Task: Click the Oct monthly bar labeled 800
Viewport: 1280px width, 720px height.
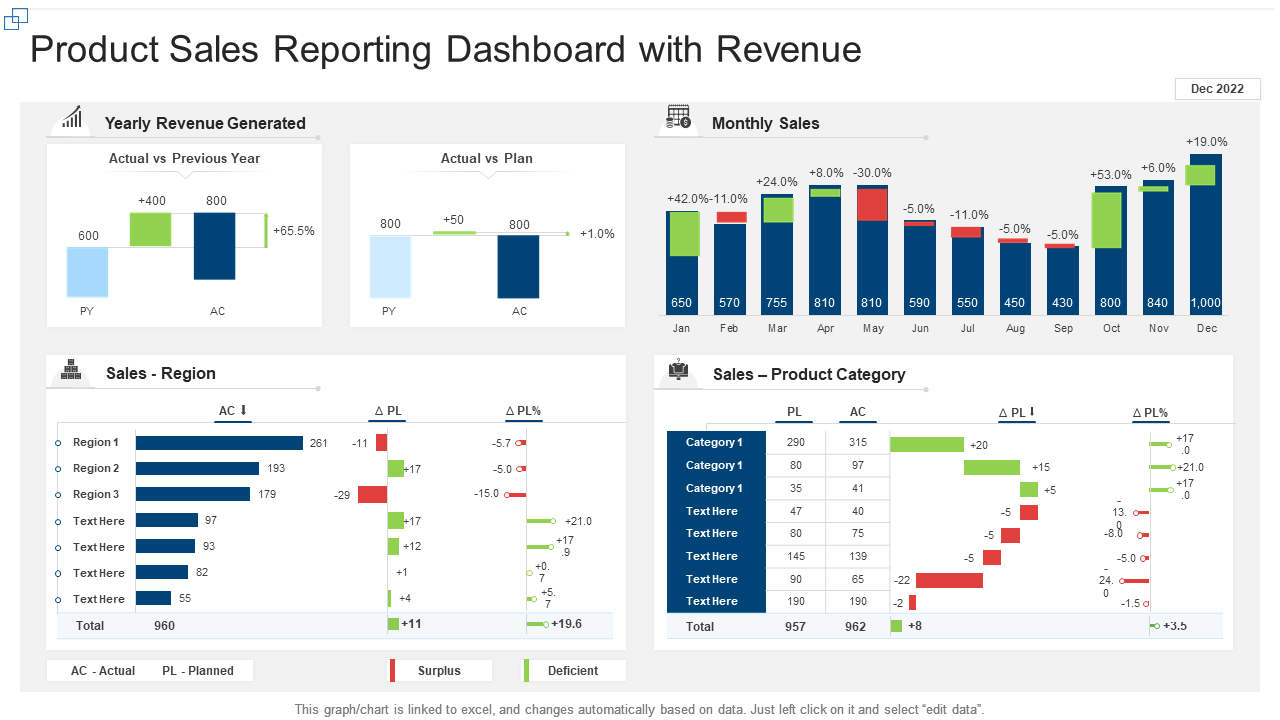Action: coord(1110,251)
